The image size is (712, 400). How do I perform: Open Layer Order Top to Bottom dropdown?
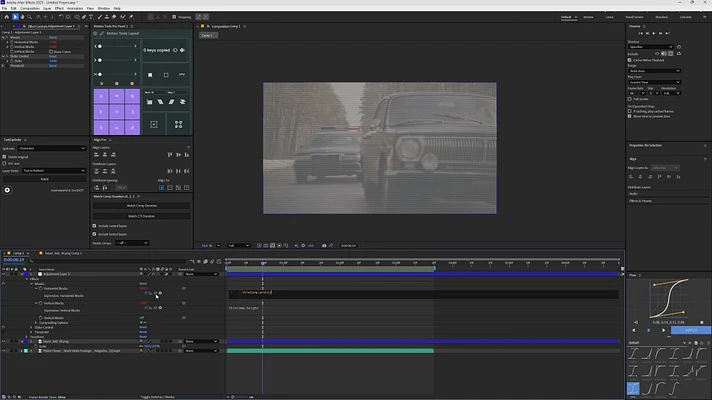click(54, 171)
